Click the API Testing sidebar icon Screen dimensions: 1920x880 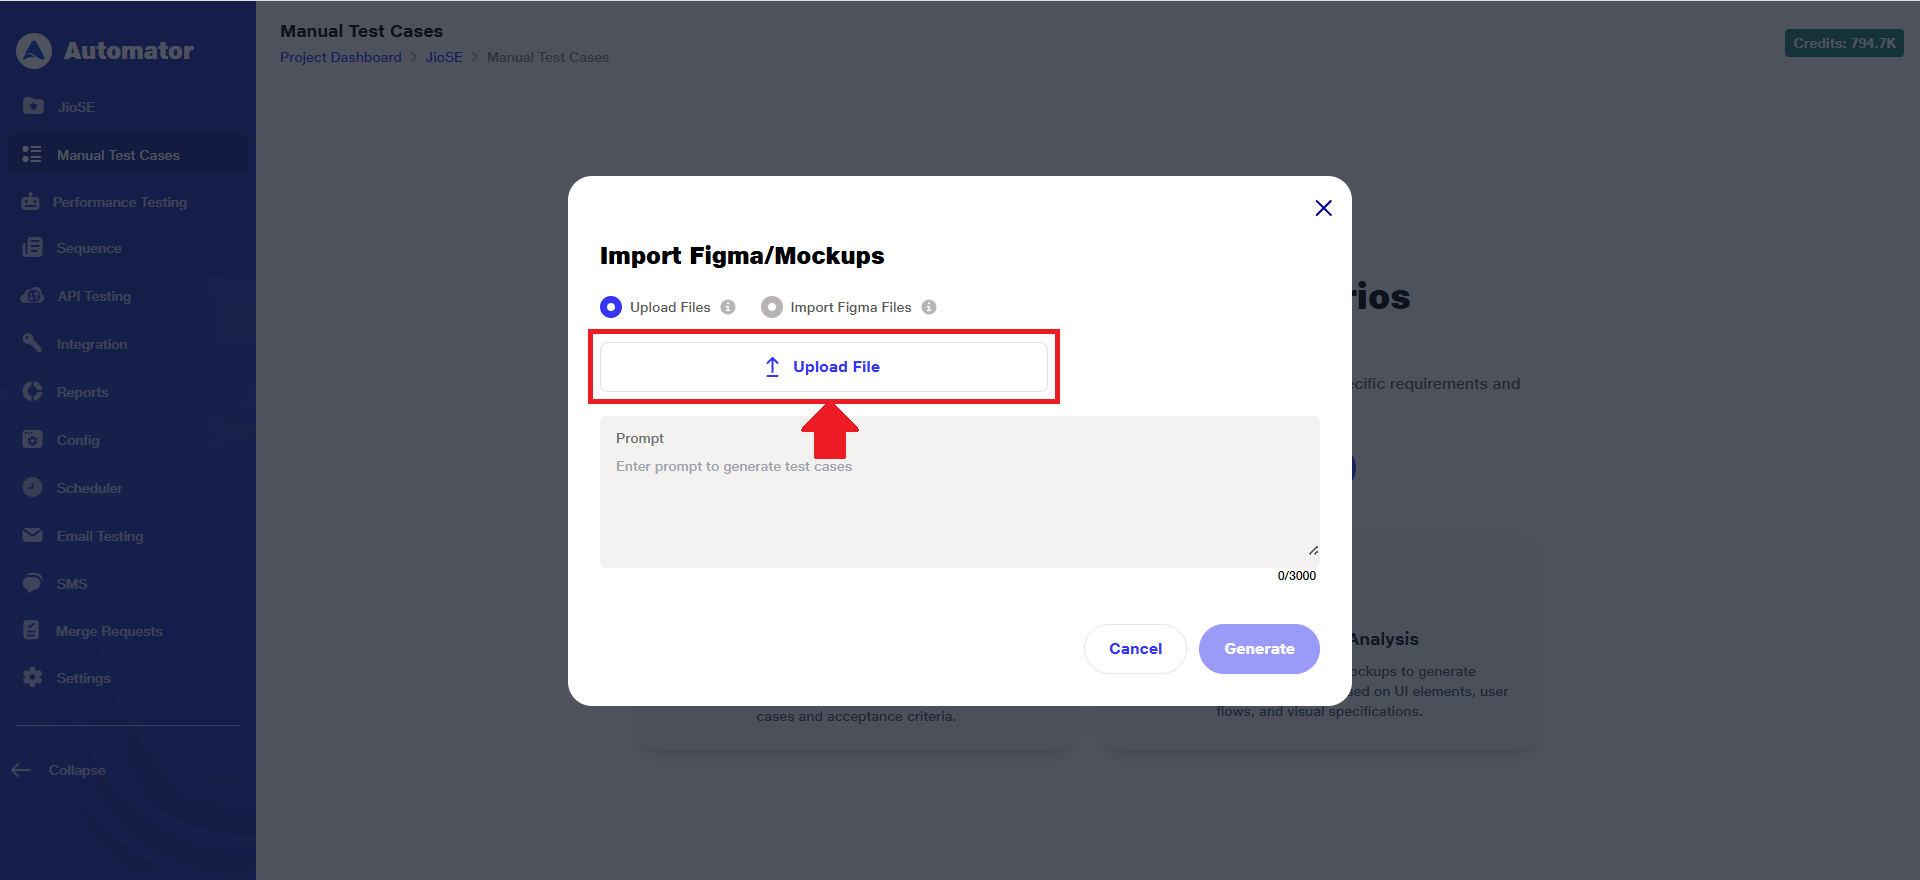(33, 296)
